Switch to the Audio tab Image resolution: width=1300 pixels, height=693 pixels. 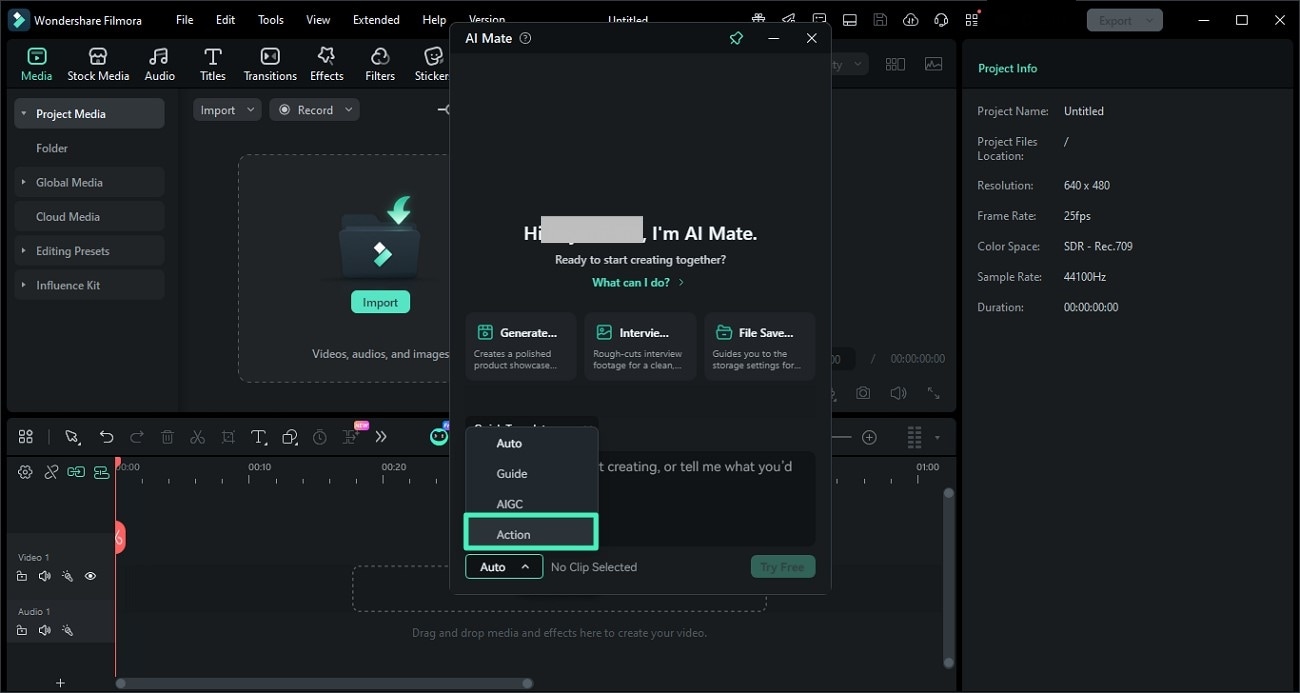pos(159,64)
